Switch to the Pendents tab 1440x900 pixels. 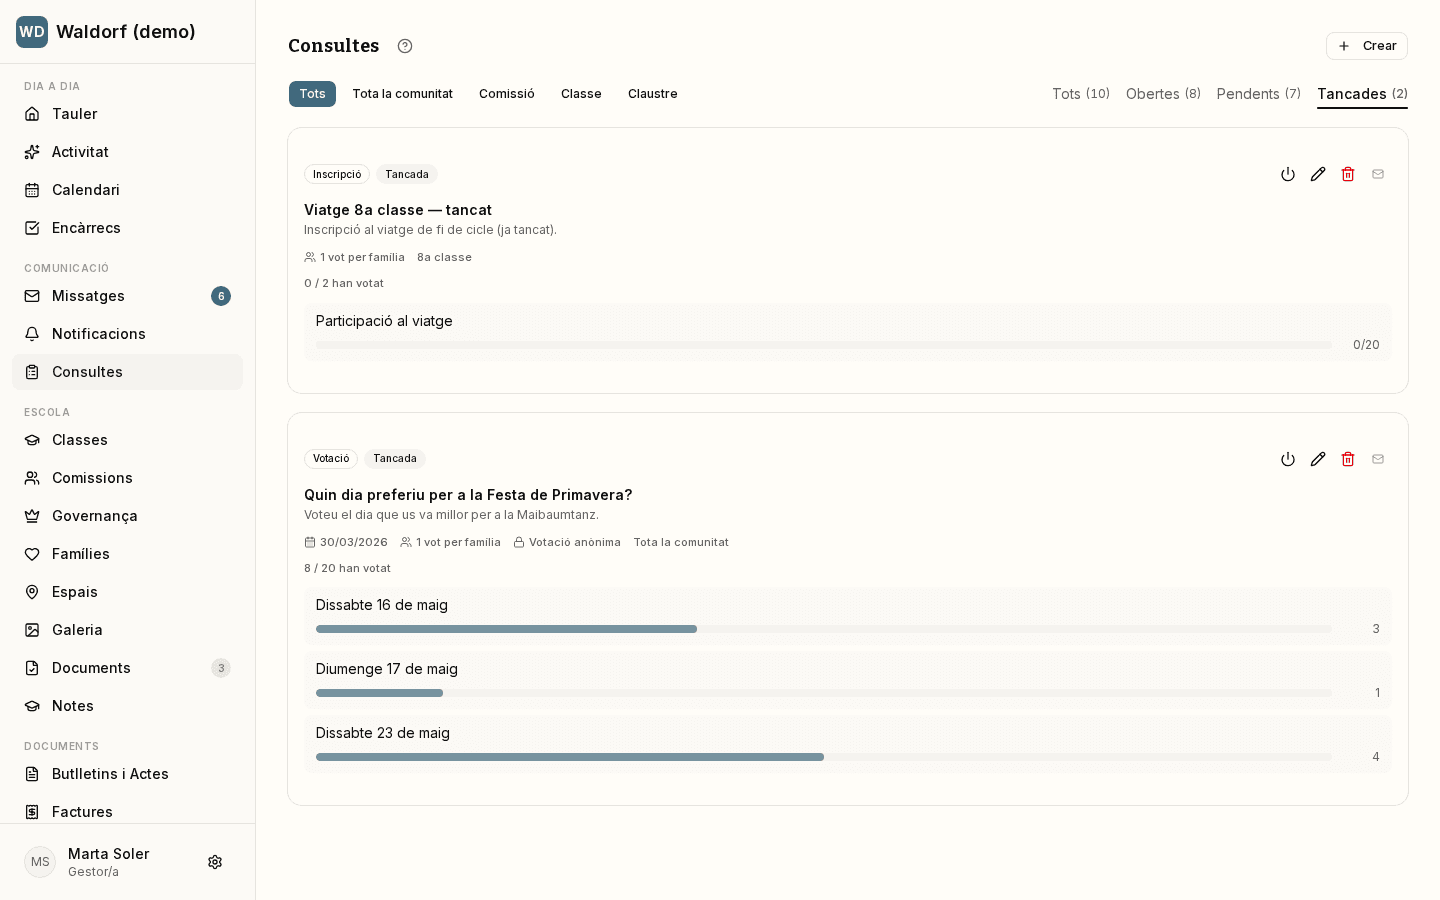point(1258,94)
